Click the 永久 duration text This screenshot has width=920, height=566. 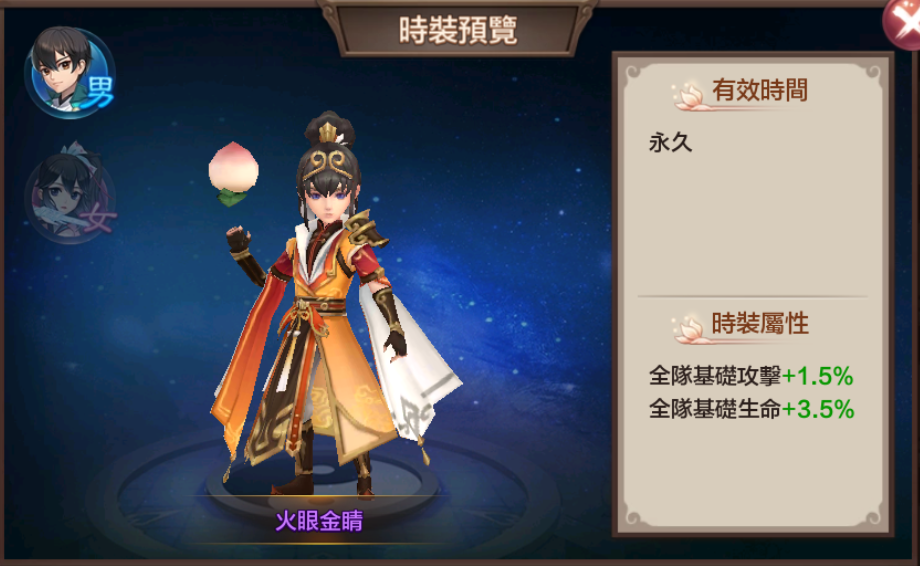coord(671,143)
